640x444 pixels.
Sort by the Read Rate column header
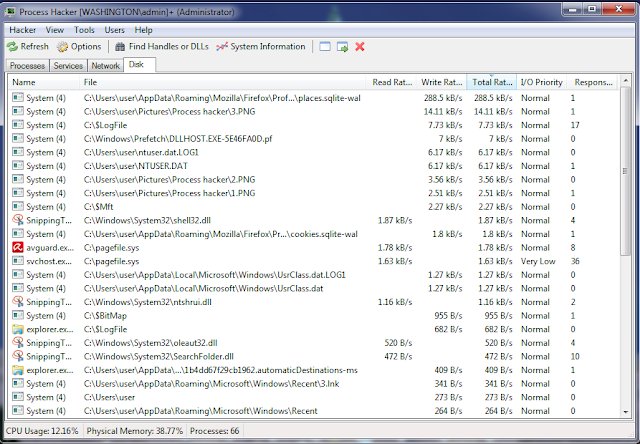coord(391,82)
